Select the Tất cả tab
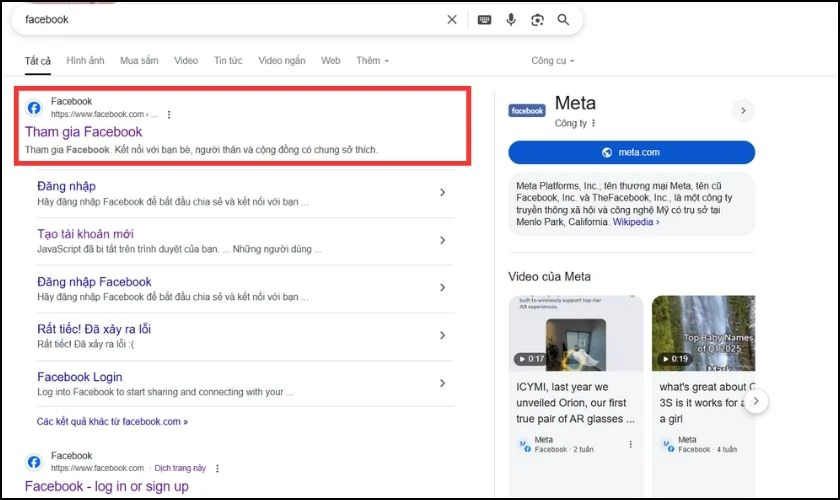 [x=38, y=61]
